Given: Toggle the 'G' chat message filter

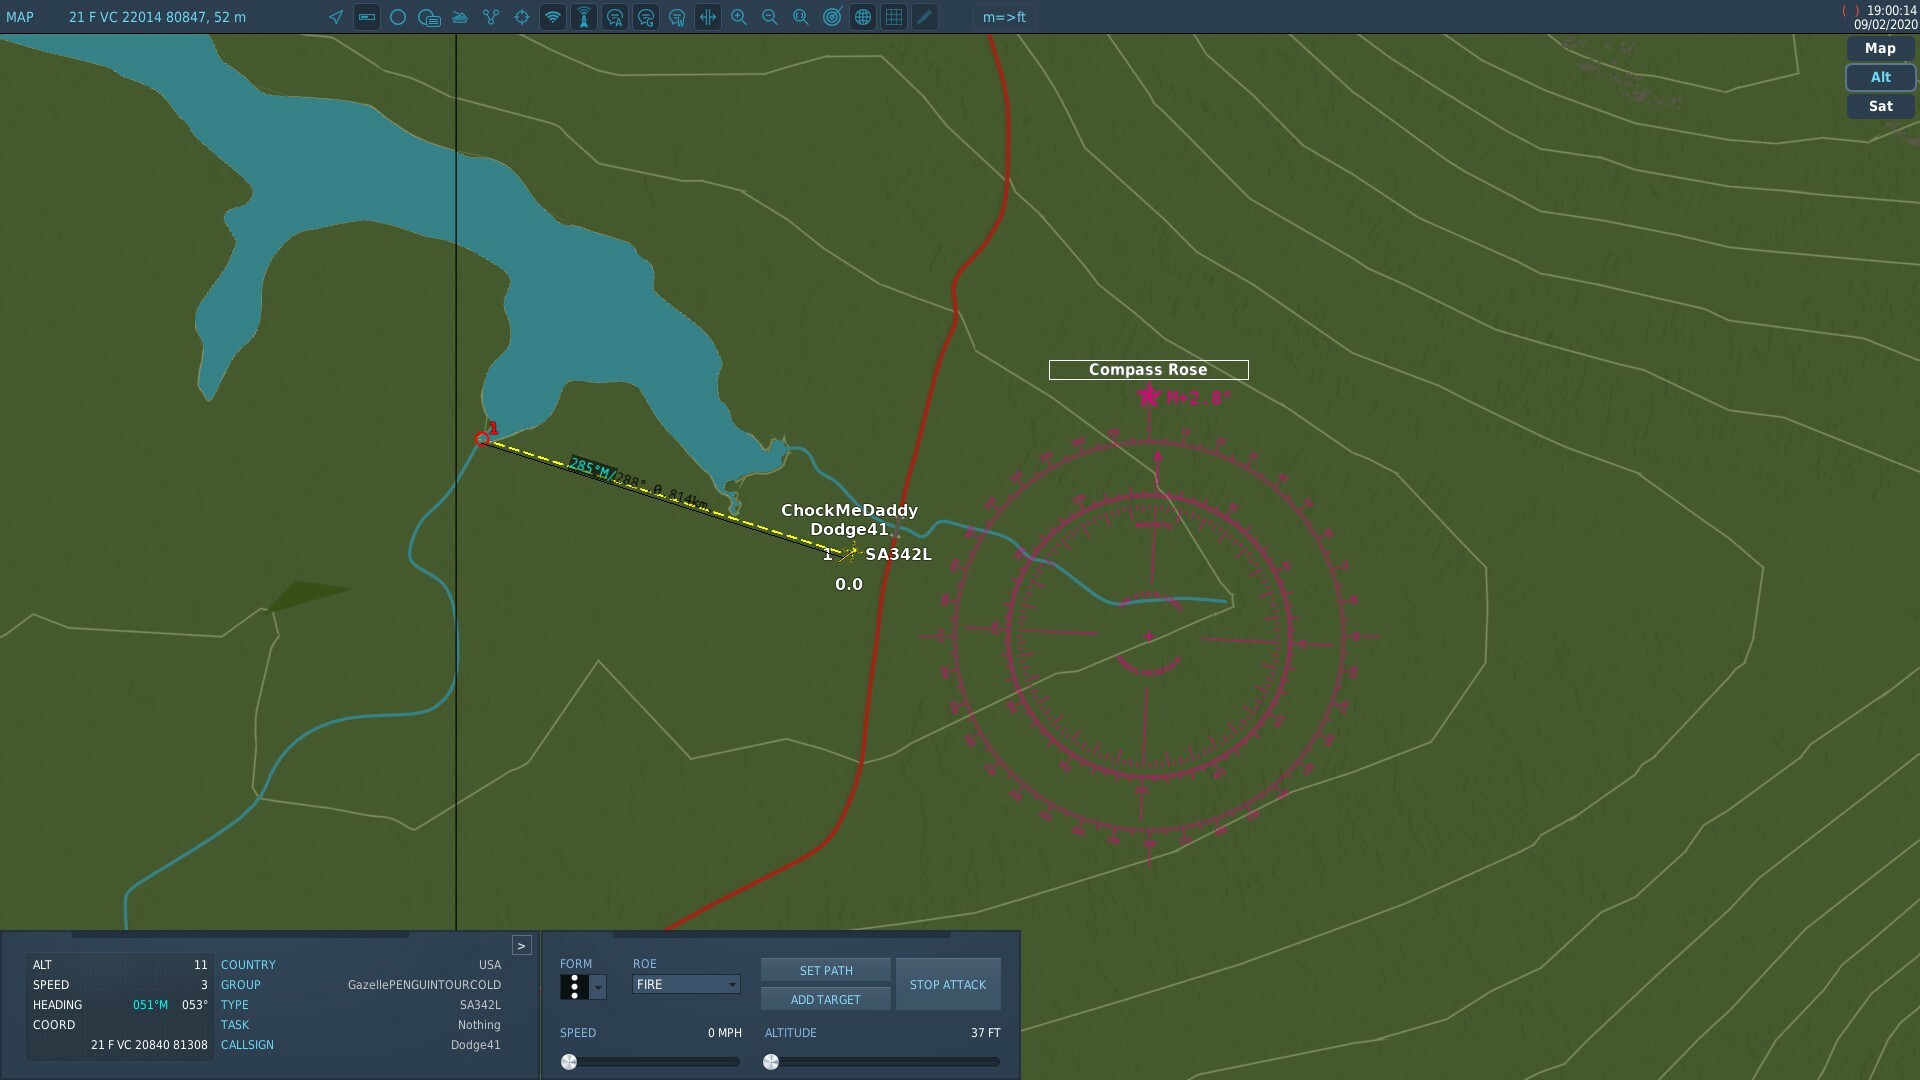Looking at the screenshot, I should tap(646, 17).
